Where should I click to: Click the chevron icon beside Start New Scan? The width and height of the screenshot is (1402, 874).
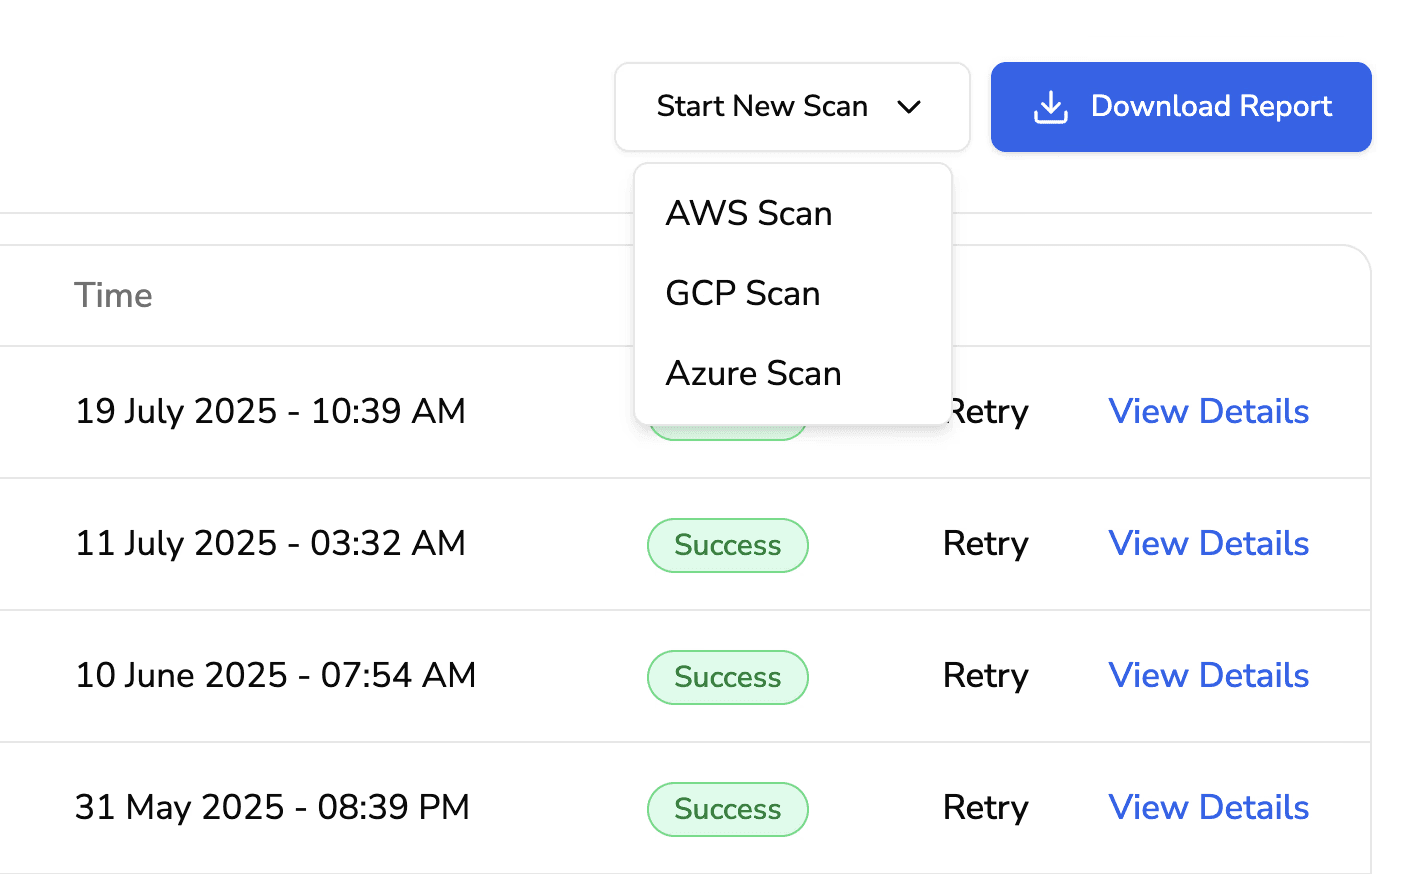(x=910, y=107)
